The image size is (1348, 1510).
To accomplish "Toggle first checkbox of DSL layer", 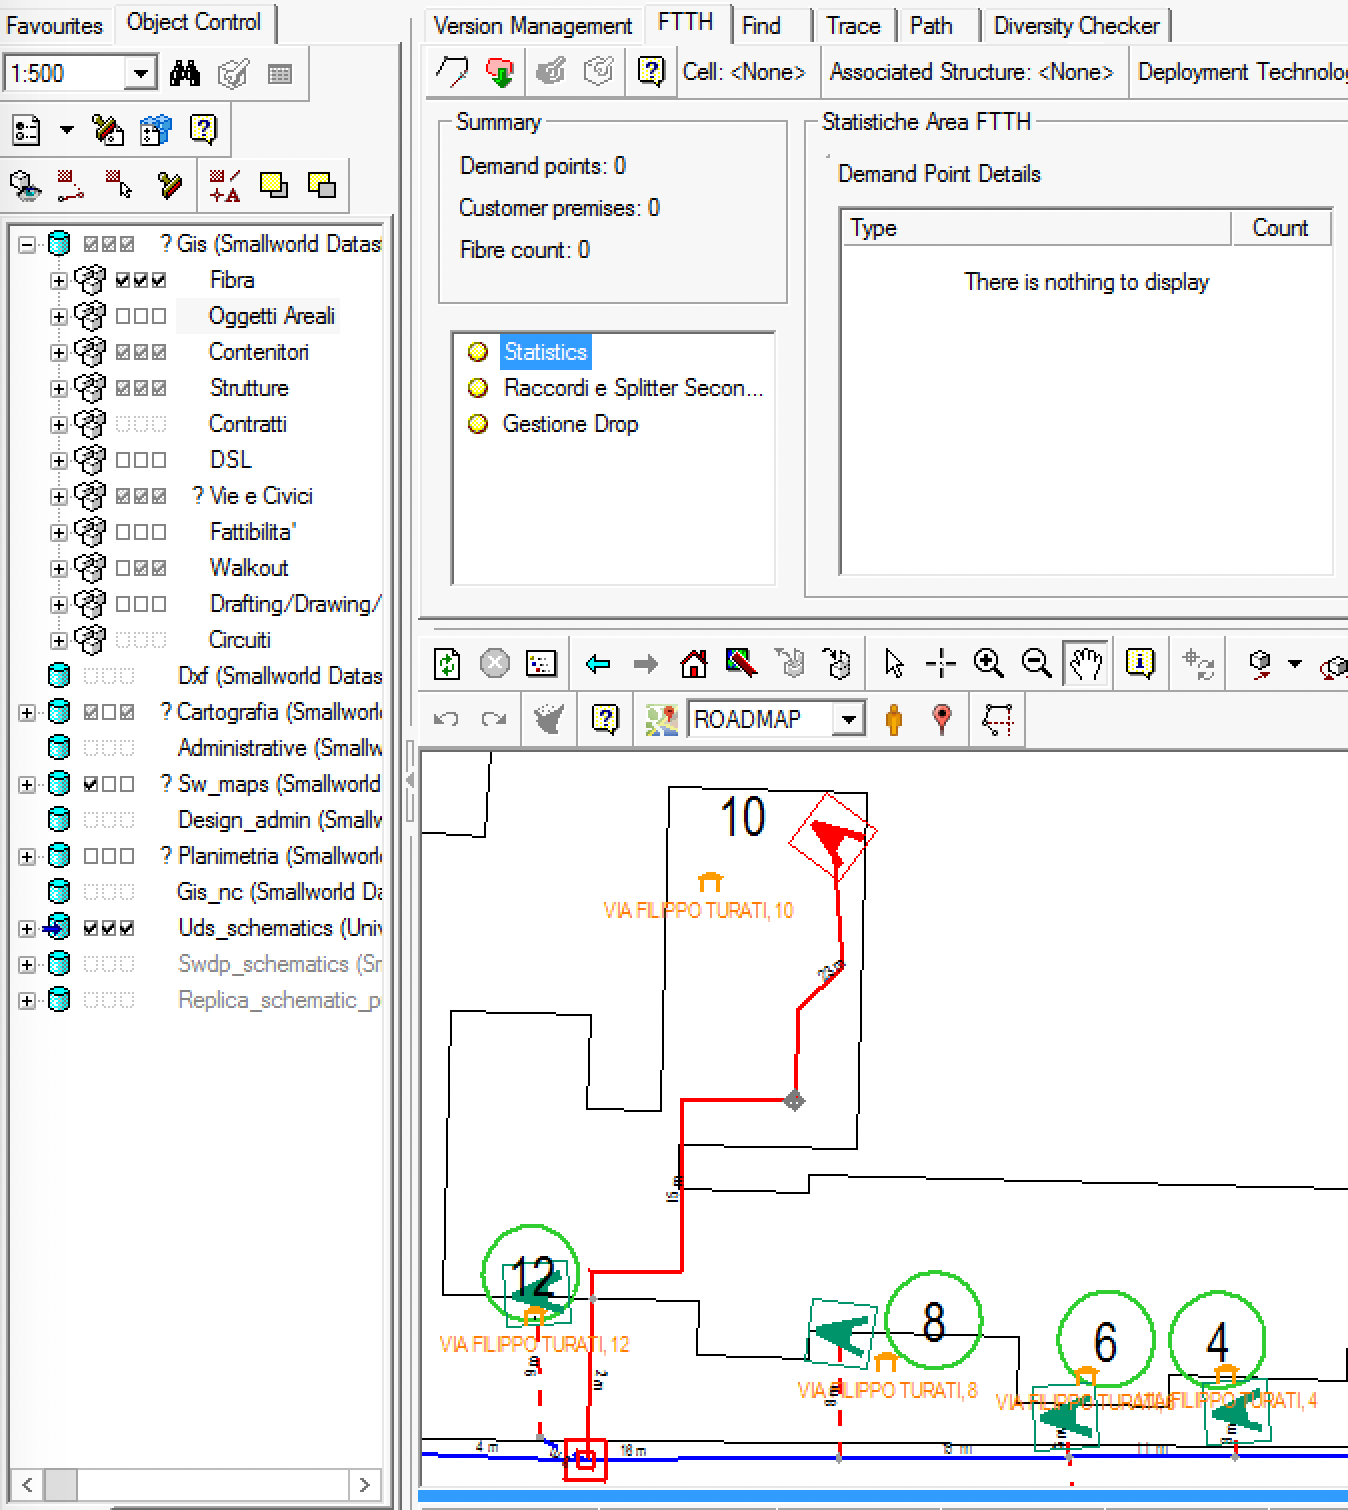I will click(123, 460).
